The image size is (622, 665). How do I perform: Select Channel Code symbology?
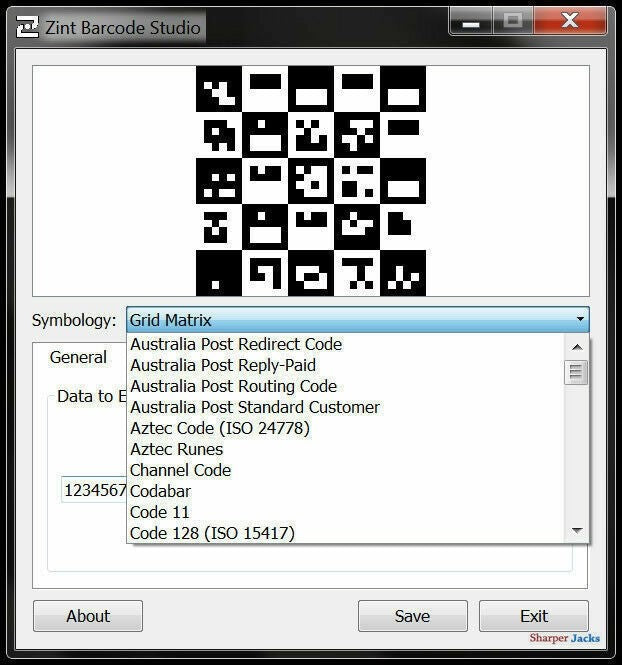(181, 470)
